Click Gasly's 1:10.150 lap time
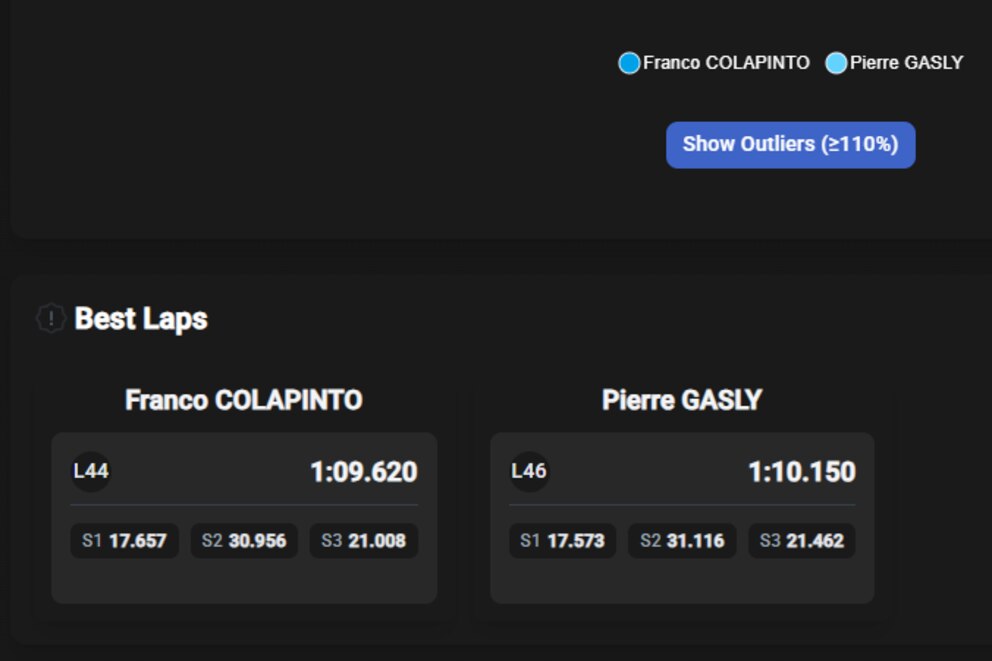The width and height of the screenshot is (992, 661). point(802,472)
